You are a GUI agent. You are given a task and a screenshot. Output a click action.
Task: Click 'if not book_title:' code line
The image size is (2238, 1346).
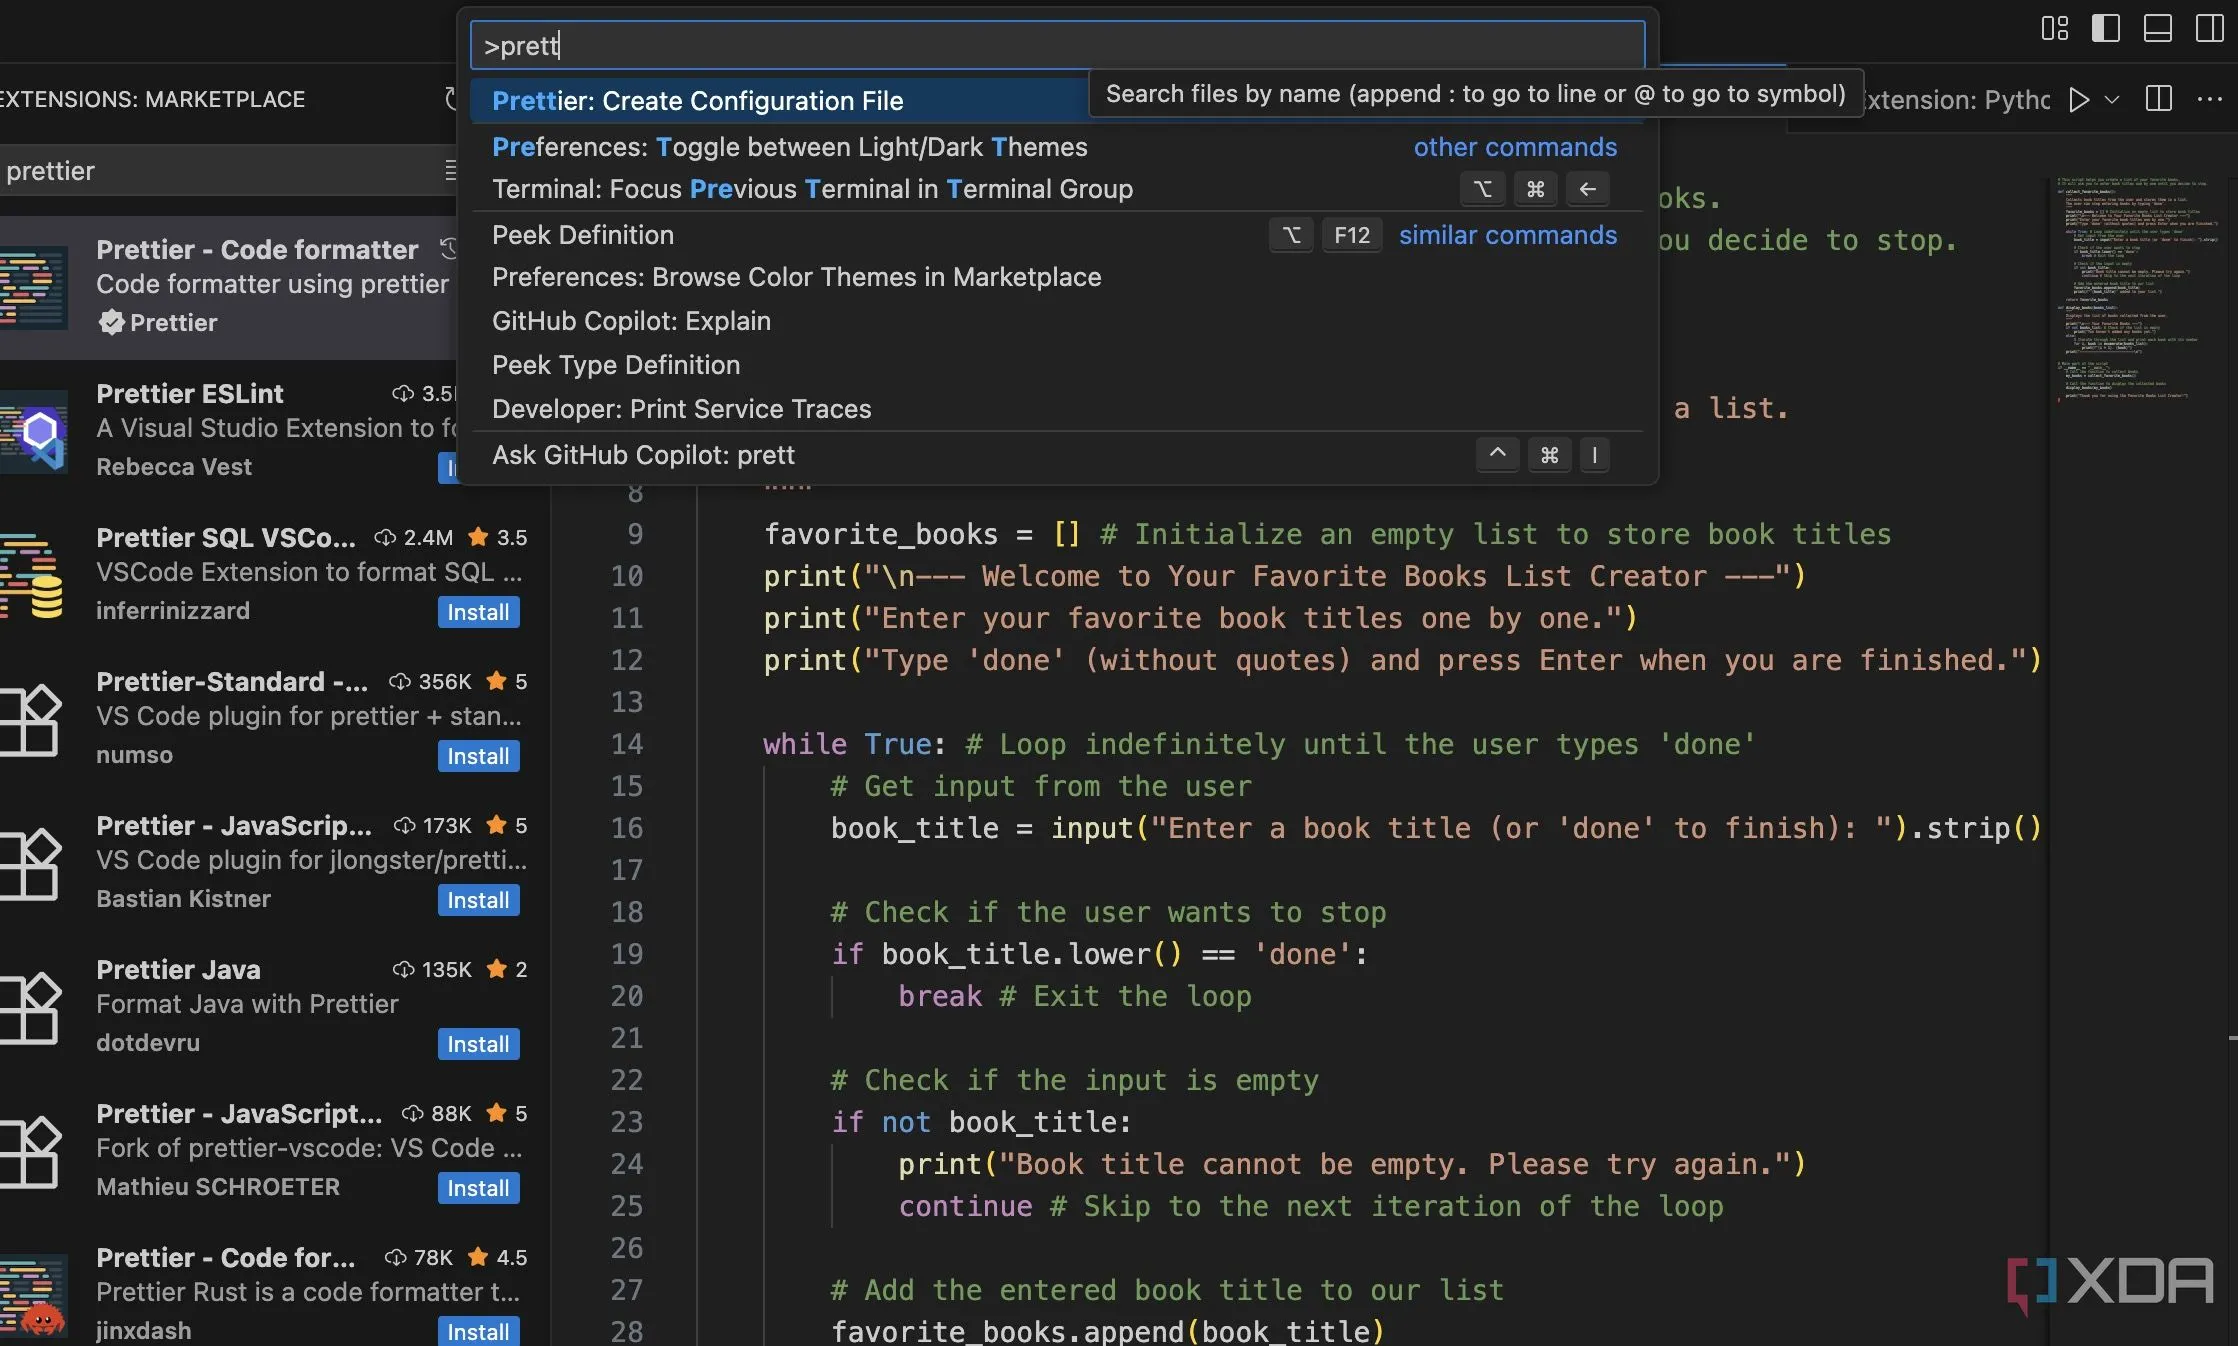(x=981, y=1122)
